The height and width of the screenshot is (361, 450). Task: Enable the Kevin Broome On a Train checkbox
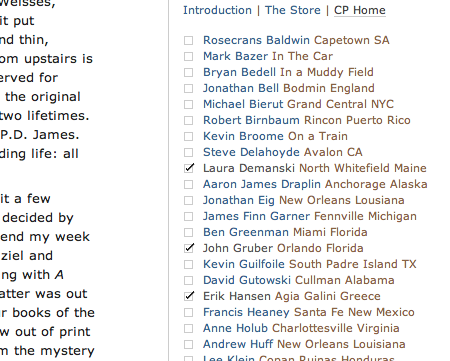(x=189, y=136)
